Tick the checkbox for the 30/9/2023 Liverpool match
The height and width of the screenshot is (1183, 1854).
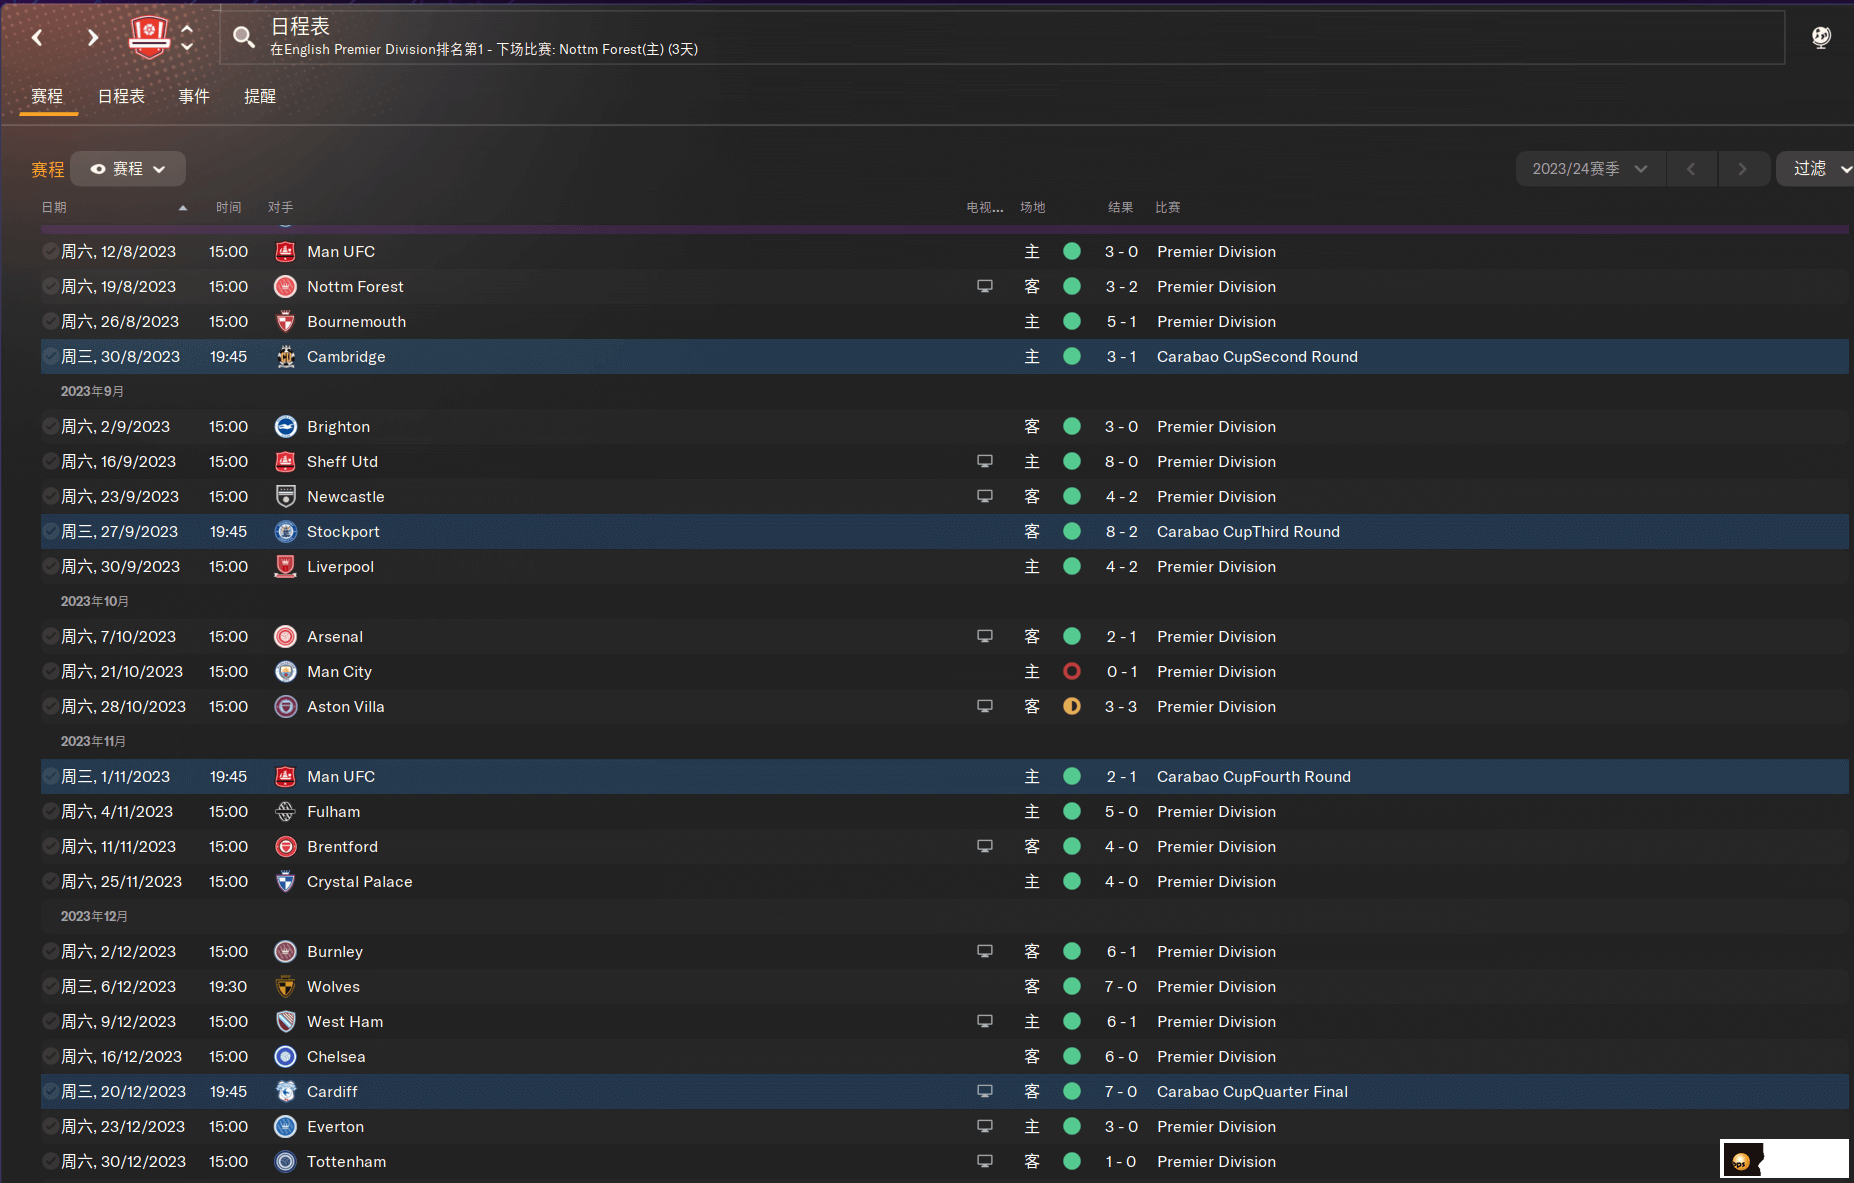[50, 567]
